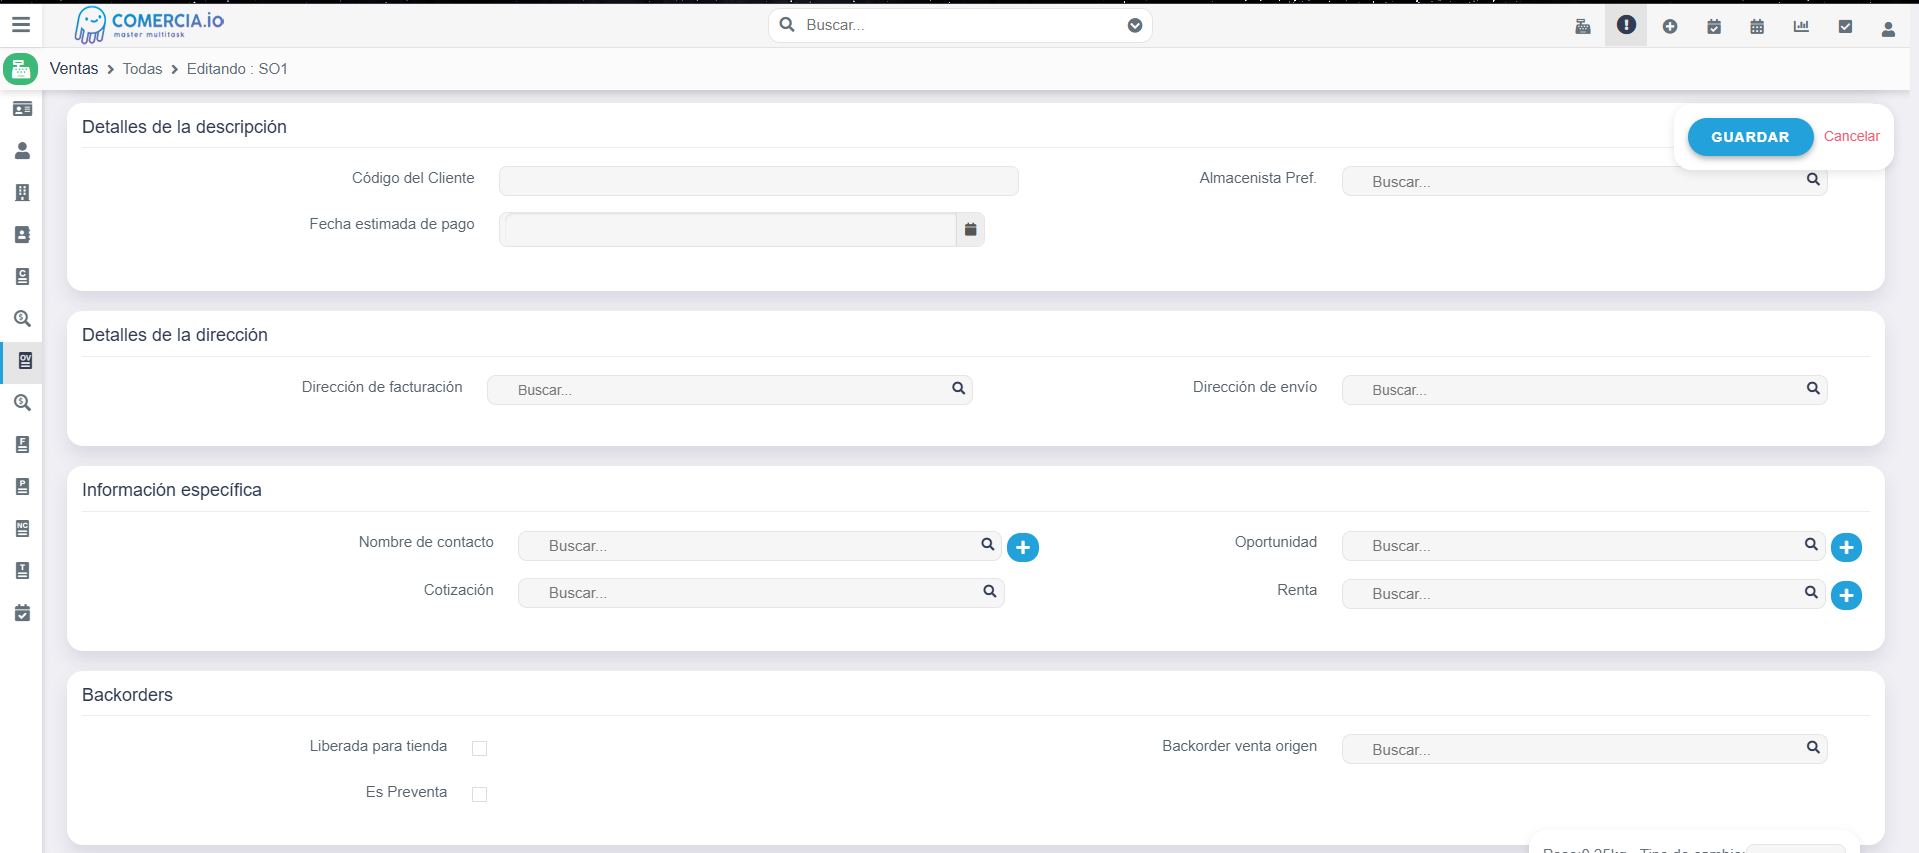The width and height of the screenshot is (1919, 853).
Task: Click the green Ventas module icon
Action: (20, 69)
